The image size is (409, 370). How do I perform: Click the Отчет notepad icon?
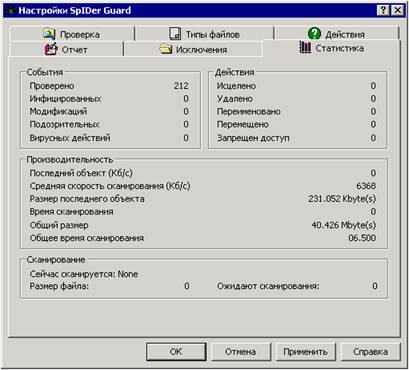click(x=51, y=49)
